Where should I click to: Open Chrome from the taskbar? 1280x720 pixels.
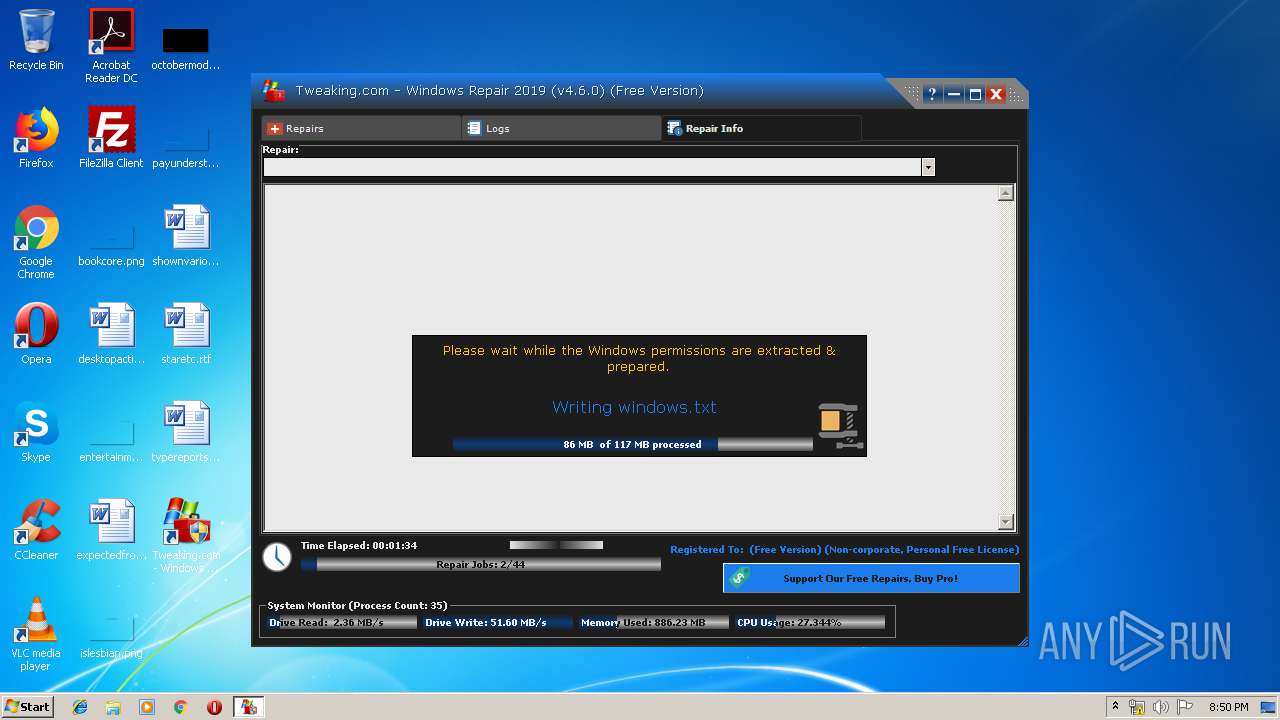180,707
